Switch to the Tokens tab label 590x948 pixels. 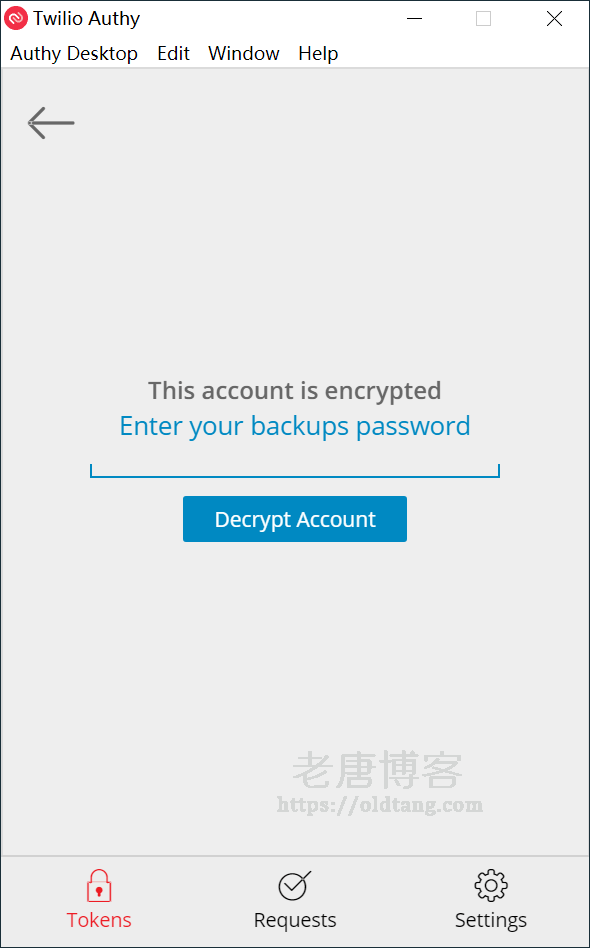(99, 920)
